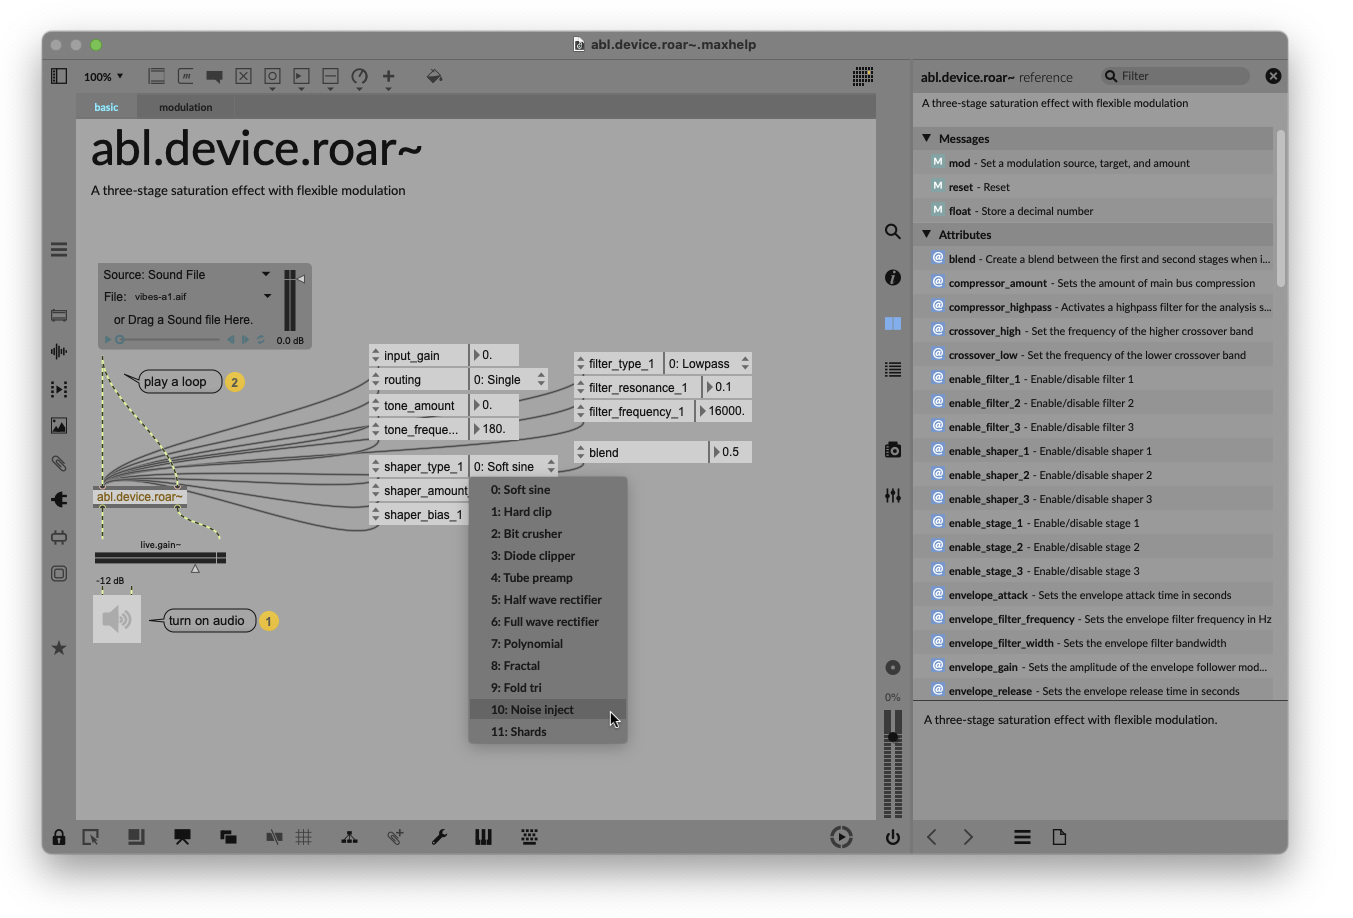Click the paperclip icon in left sidebar
This screenshot has width=1353, height=918.
tap(59, 463)
